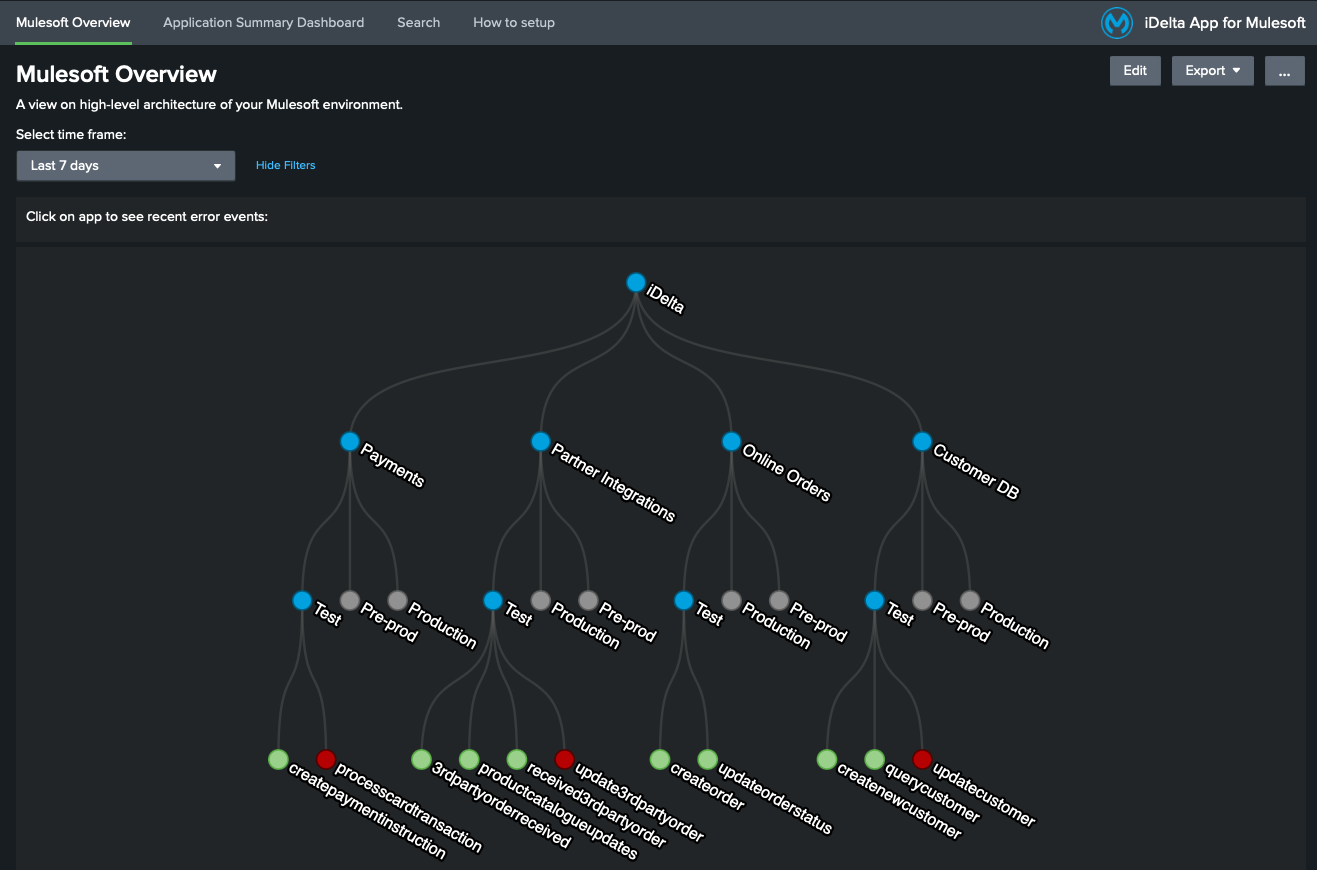Select the createnewcustomer green node
1317x870 pixels.
(826, 759)
